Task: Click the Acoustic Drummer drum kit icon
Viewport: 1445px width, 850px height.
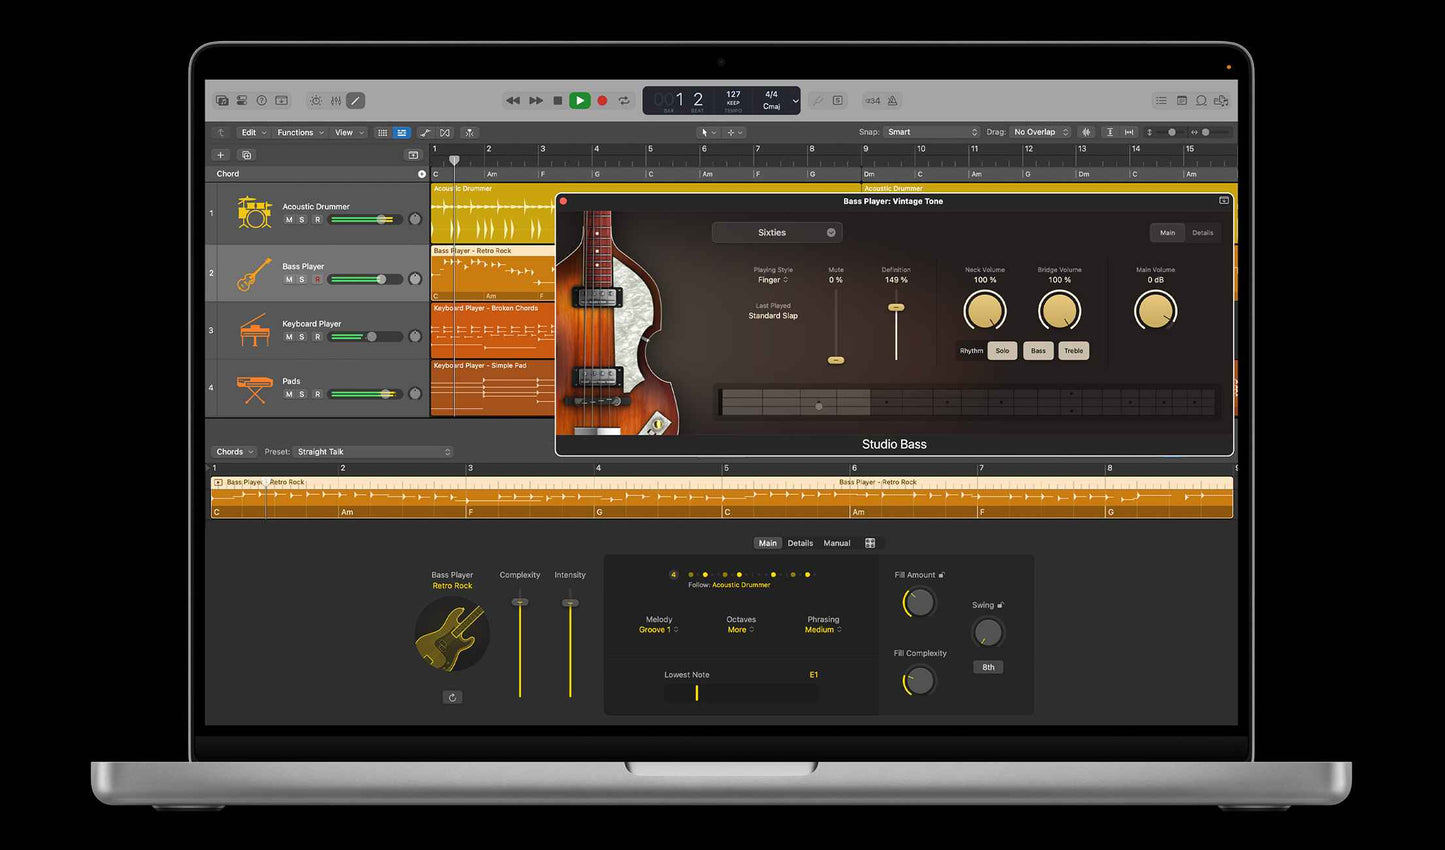Action: (x=254, y=213)
